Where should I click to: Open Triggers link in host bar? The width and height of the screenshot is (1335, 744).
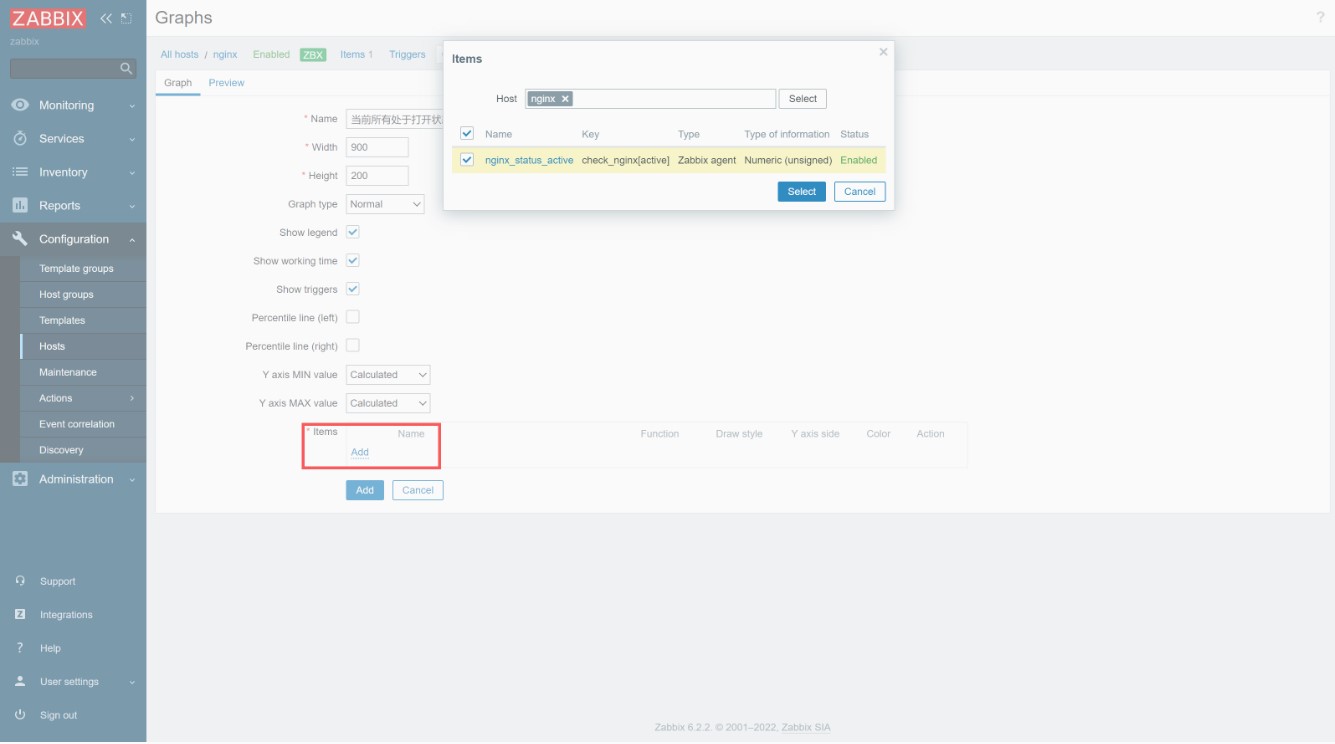tap(407, 55)
